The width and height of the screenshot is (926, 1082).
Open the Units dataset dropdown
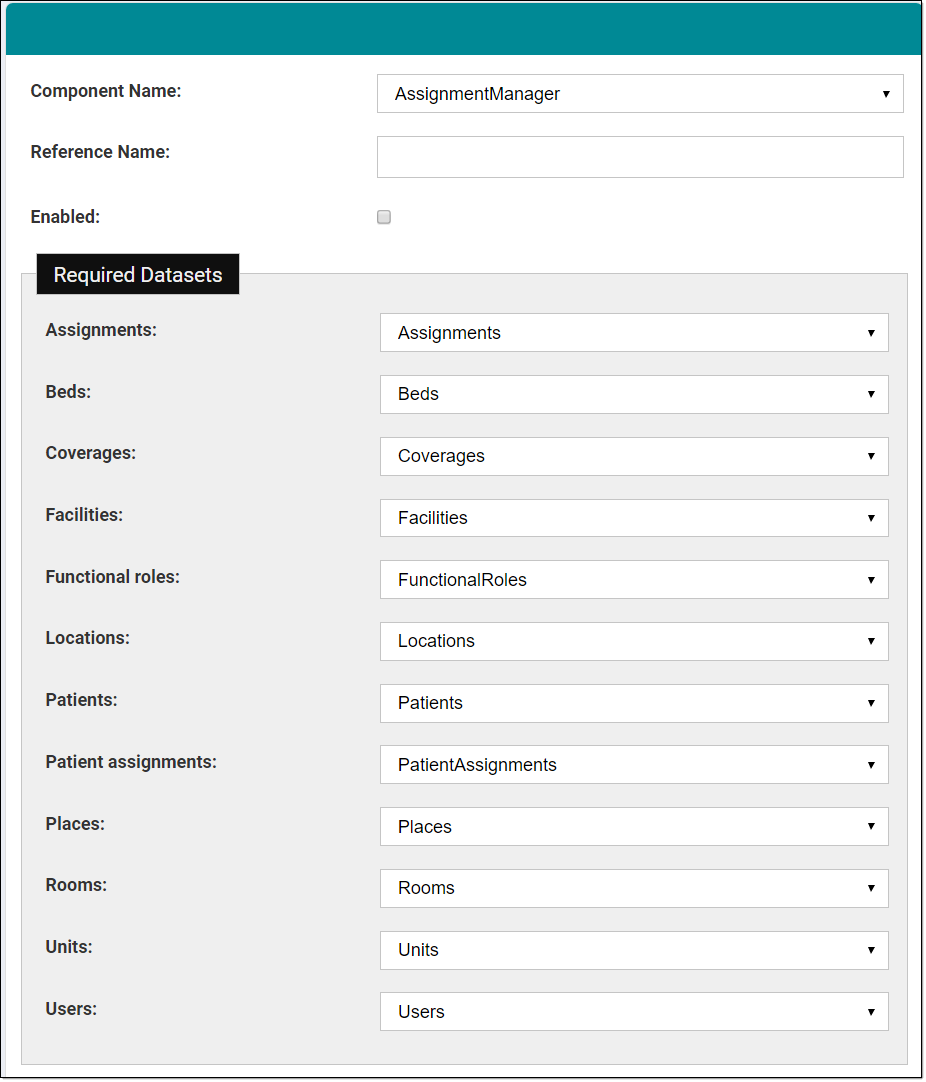[x=634, y=950]
